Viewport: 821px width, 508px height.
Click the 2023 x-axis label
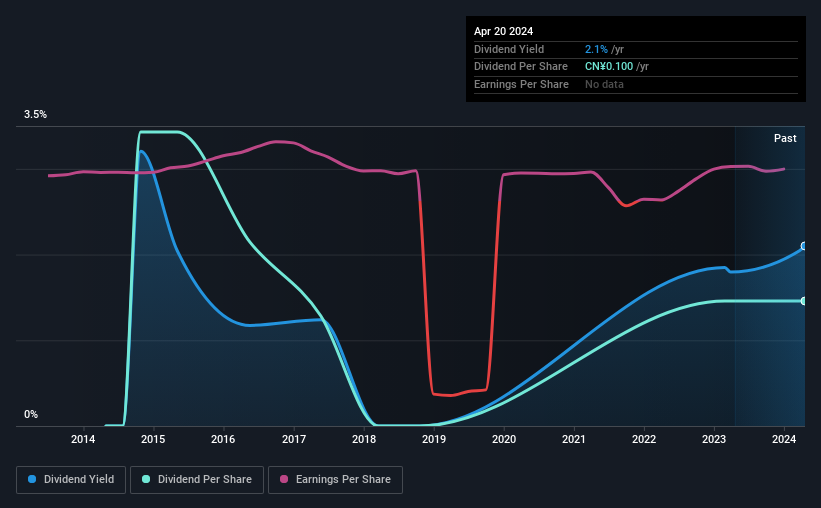click(714, 439)
